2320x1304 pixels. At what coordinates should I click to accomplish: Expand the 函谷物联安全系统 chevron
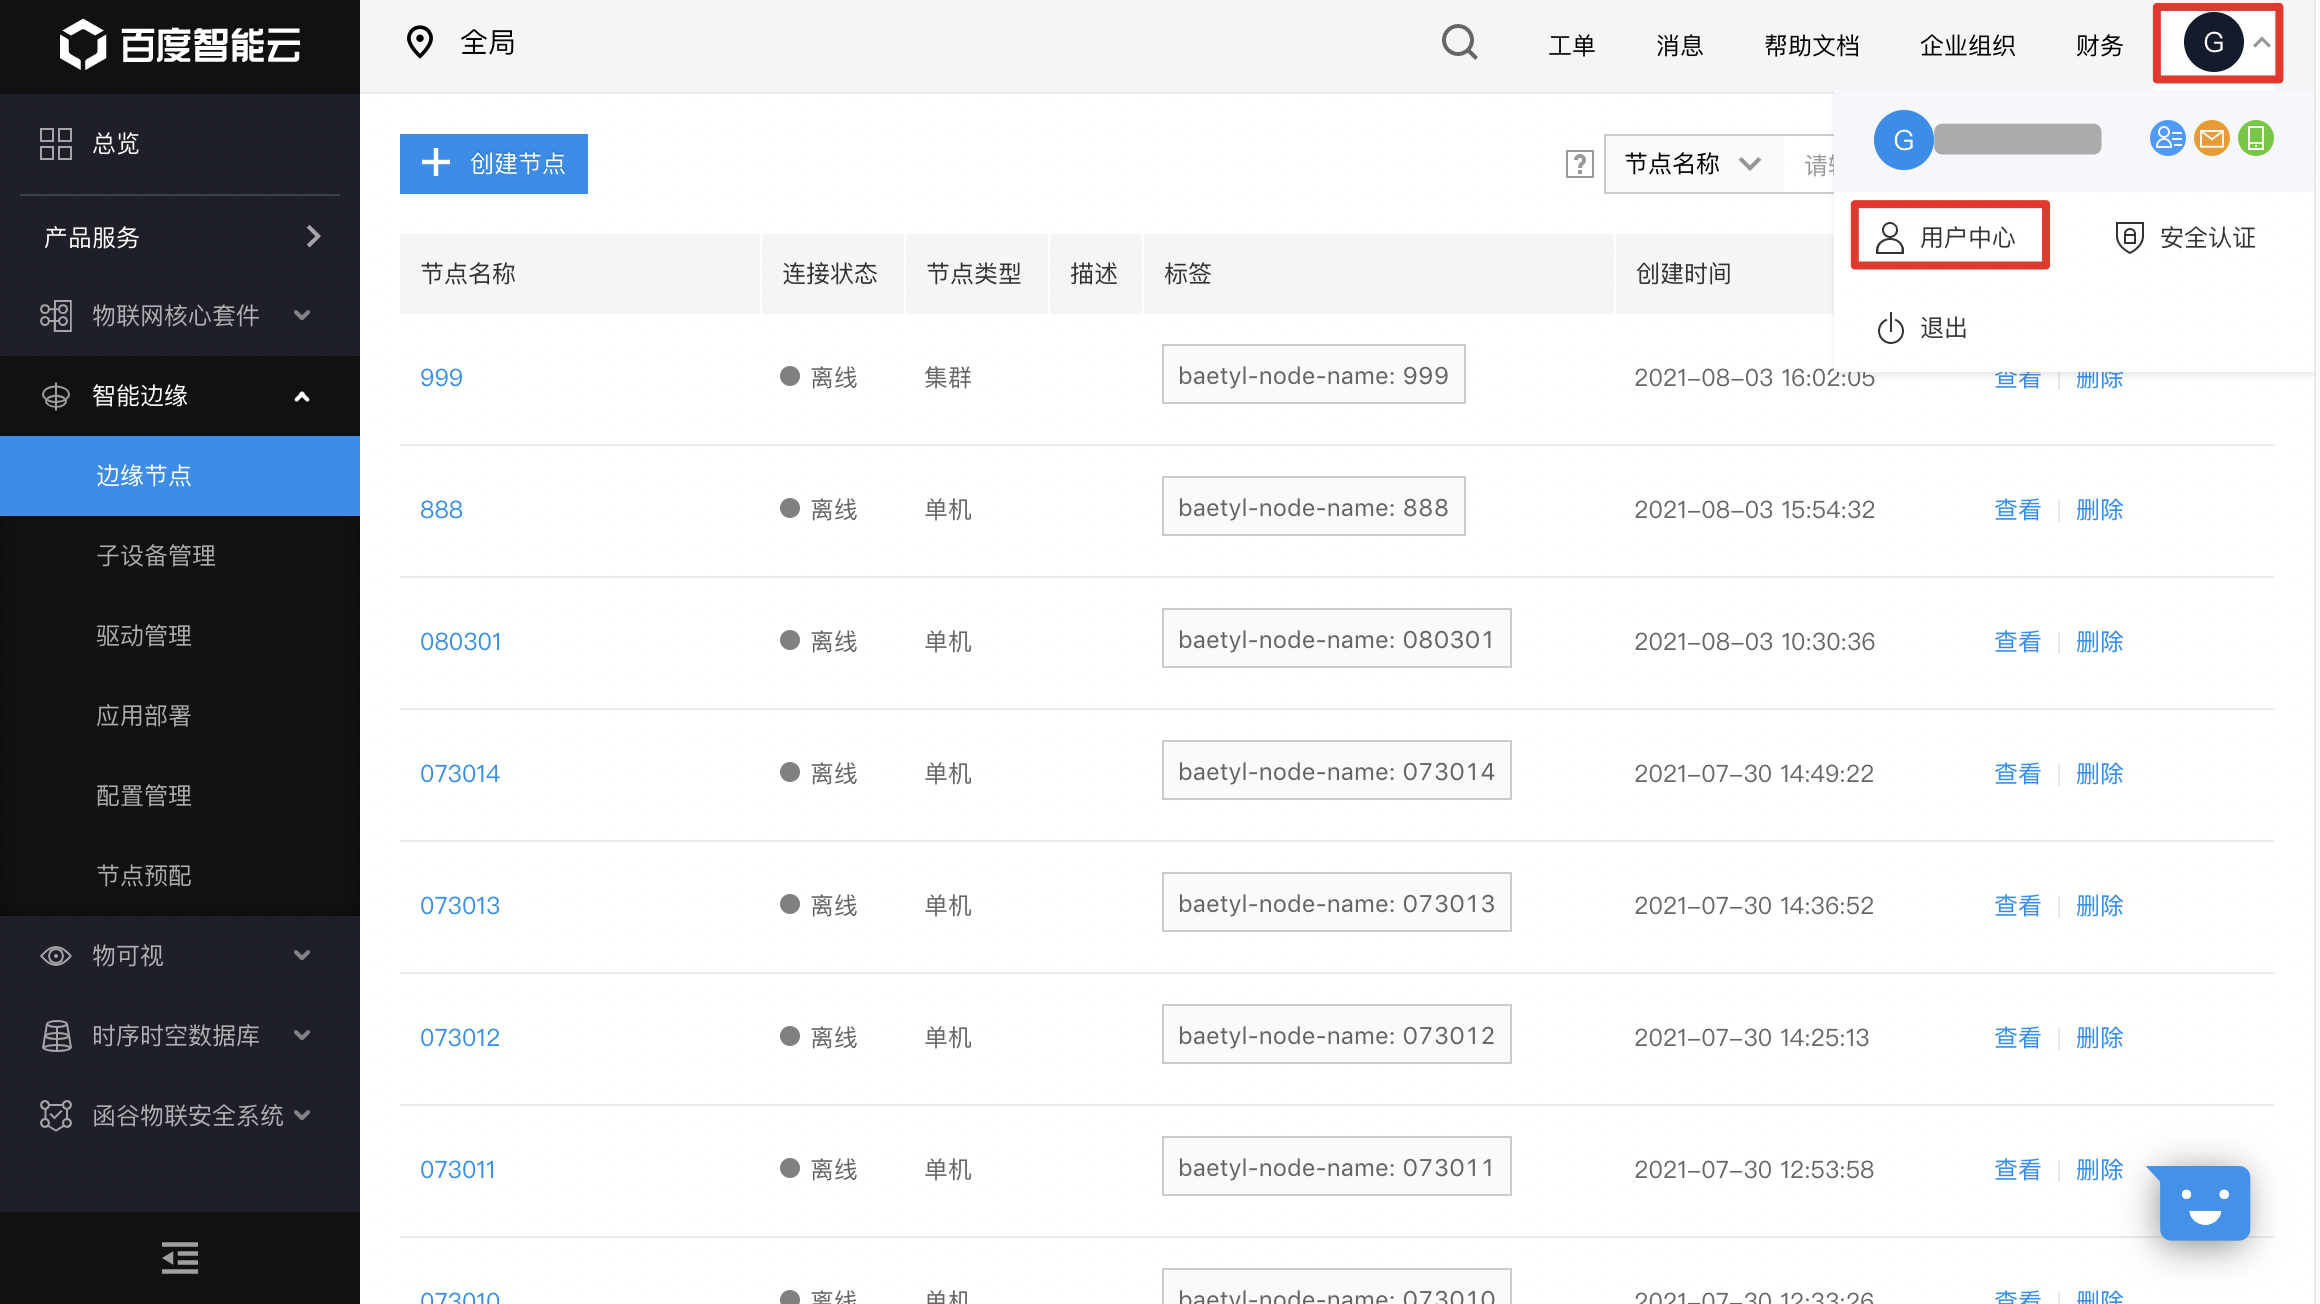[x=302, y=1115]
